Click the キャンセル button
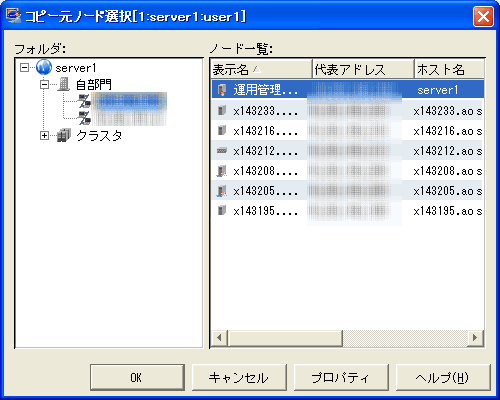Image resolution: width=500 pixels, height=400 pixels. coord(239,377)
